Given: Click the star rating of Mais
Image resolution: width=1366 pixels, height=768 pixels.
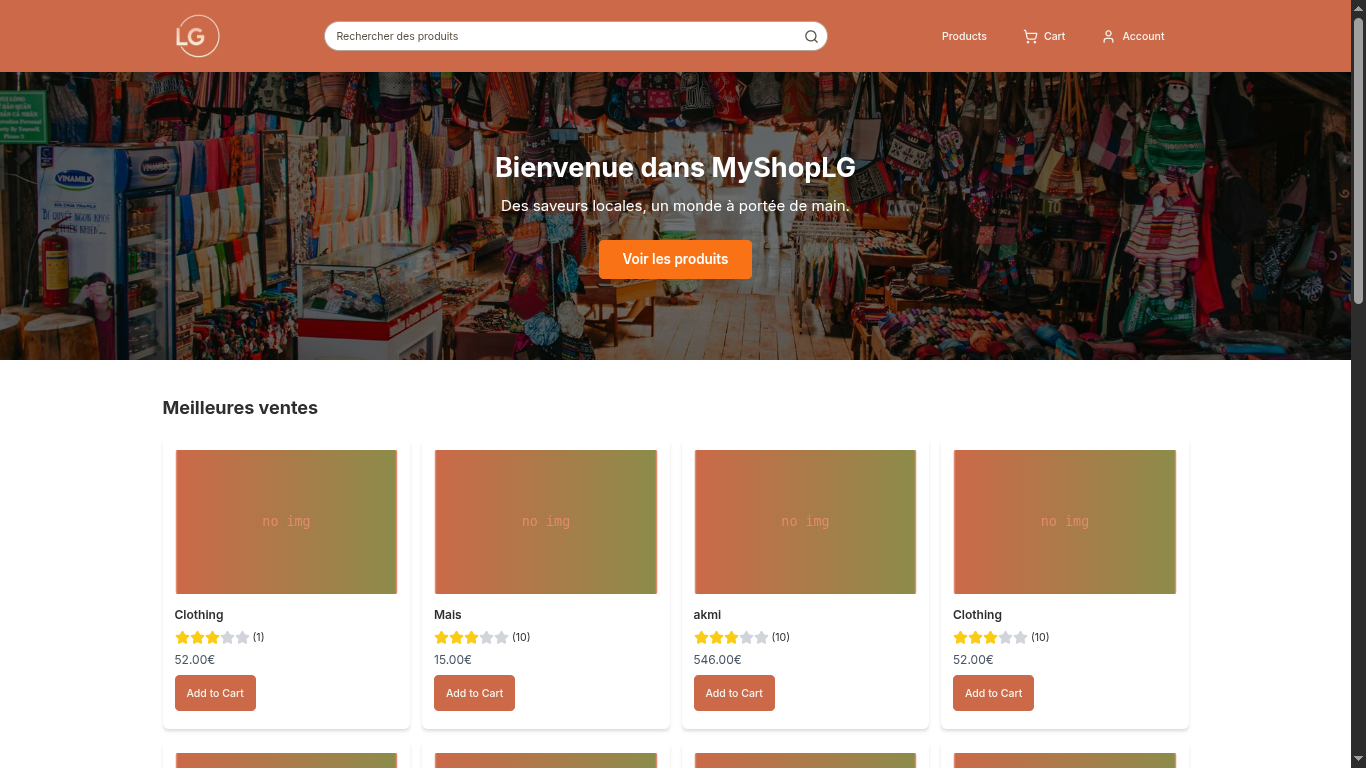Looking at the screenshot, I should (471, 637).
